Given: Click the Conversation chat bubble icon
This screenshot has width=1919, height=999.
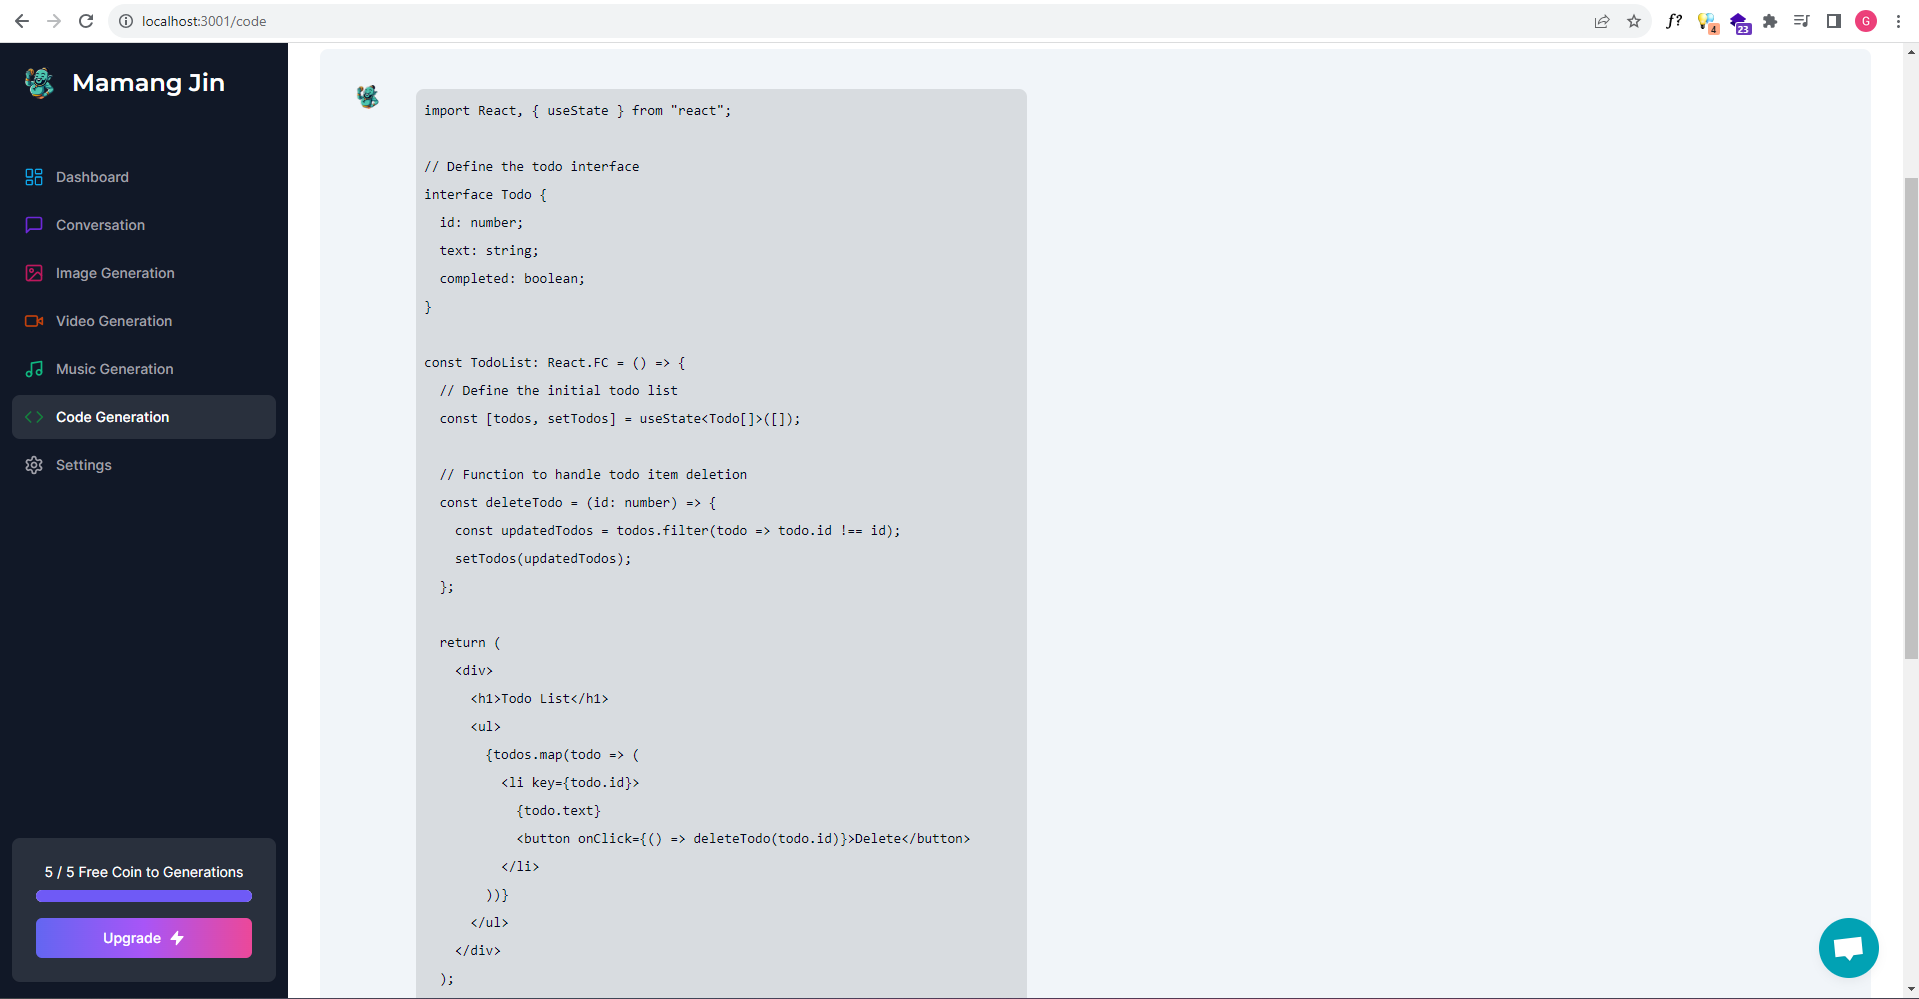Looking at the screenshot, I should pyautogui.click(x=34, y=225).
